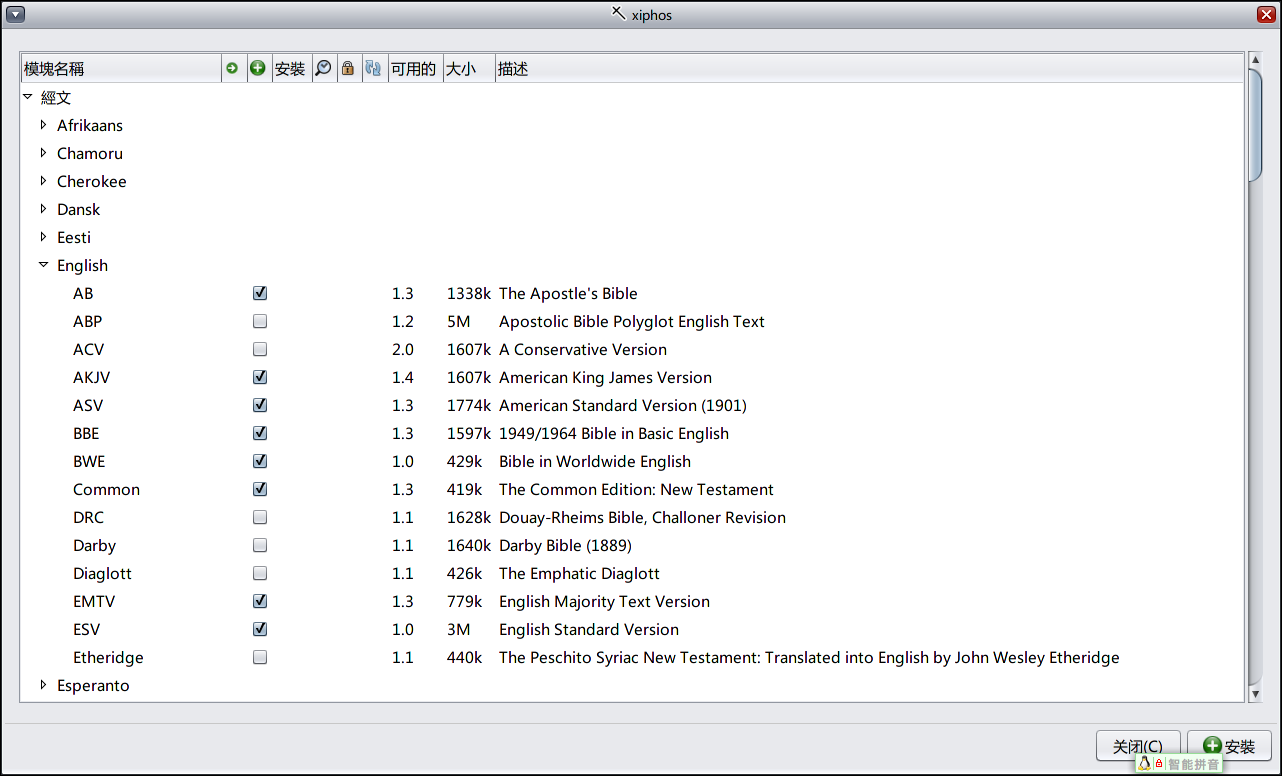Sort by 模塊名稱 column header
Screen dimensions: 1282x776
coord(121,68)
